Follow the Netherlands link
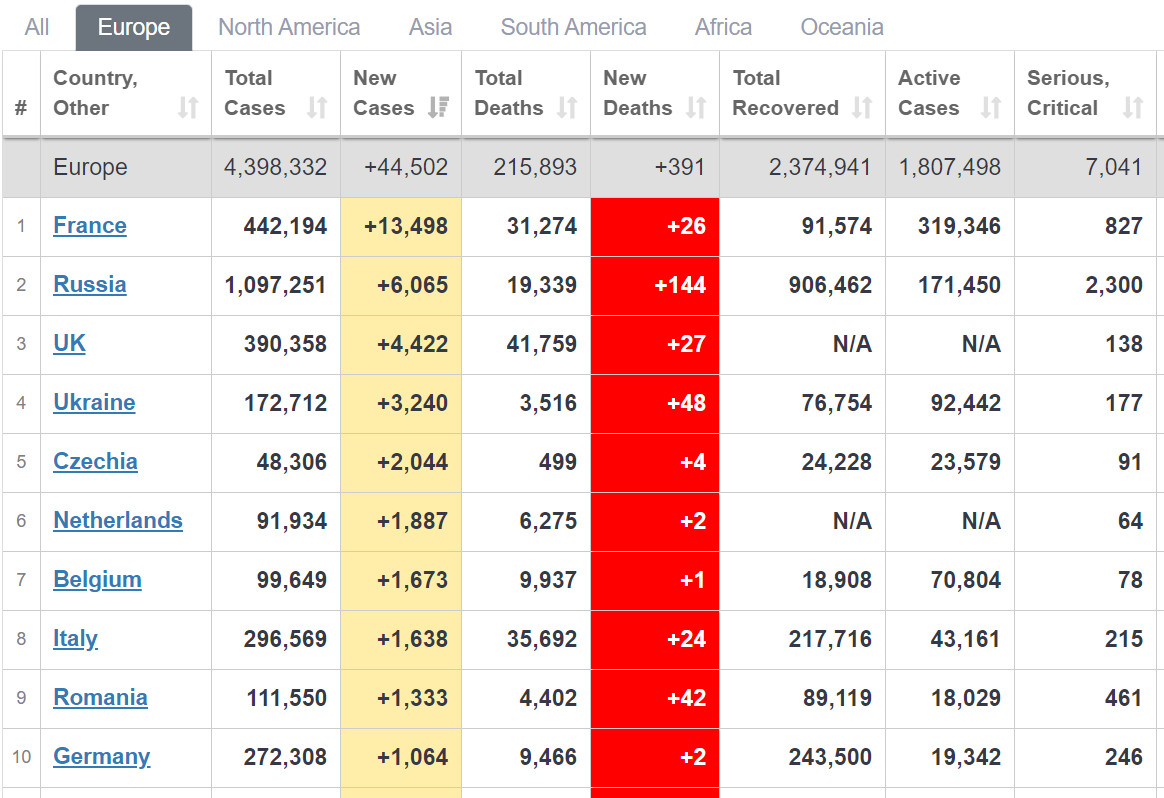The height and width of the screenshot is (798, 1164). pos(118,521)
